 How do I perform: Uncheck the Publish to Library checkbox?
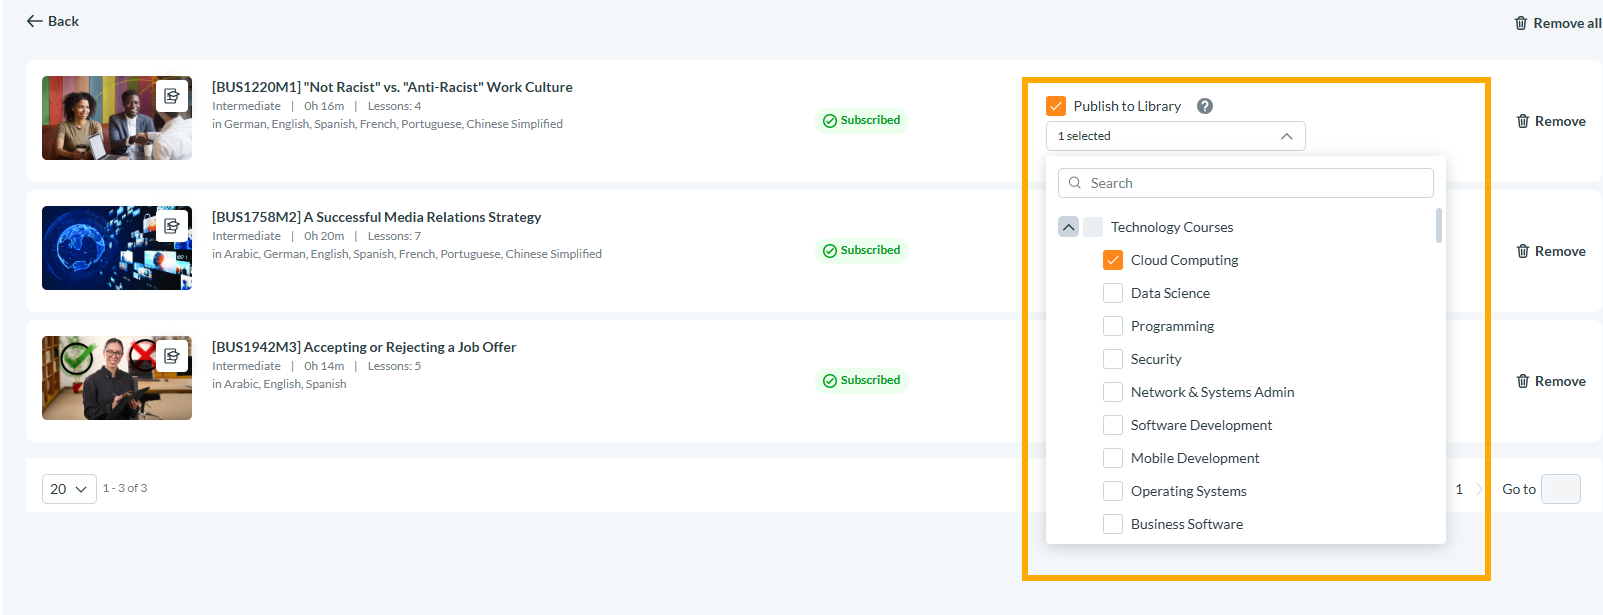(x=1056, y=106)
